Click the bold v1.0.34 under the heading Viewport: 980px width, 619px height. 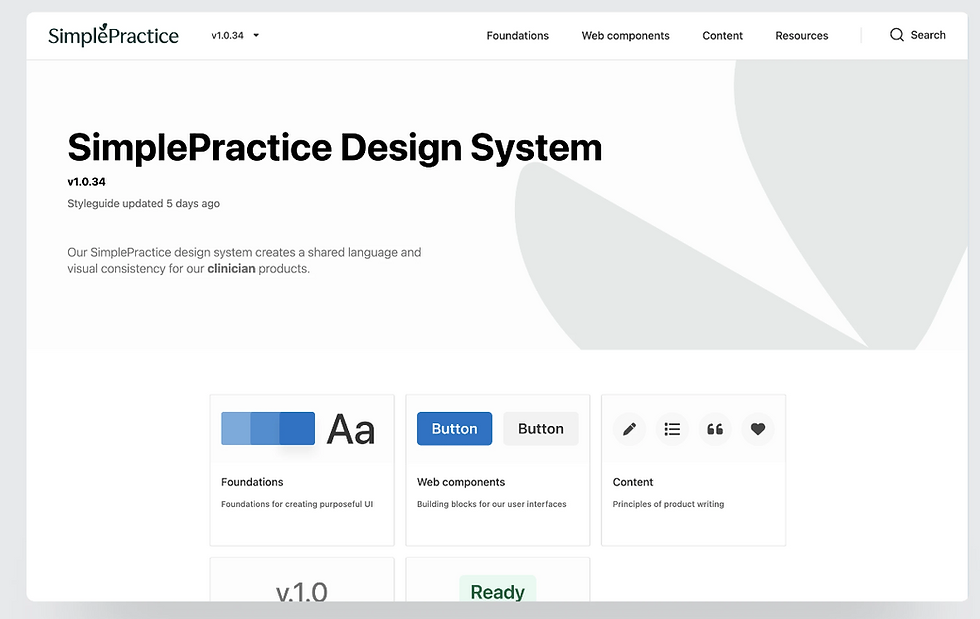pyautogui.click(x=86, y=182)
